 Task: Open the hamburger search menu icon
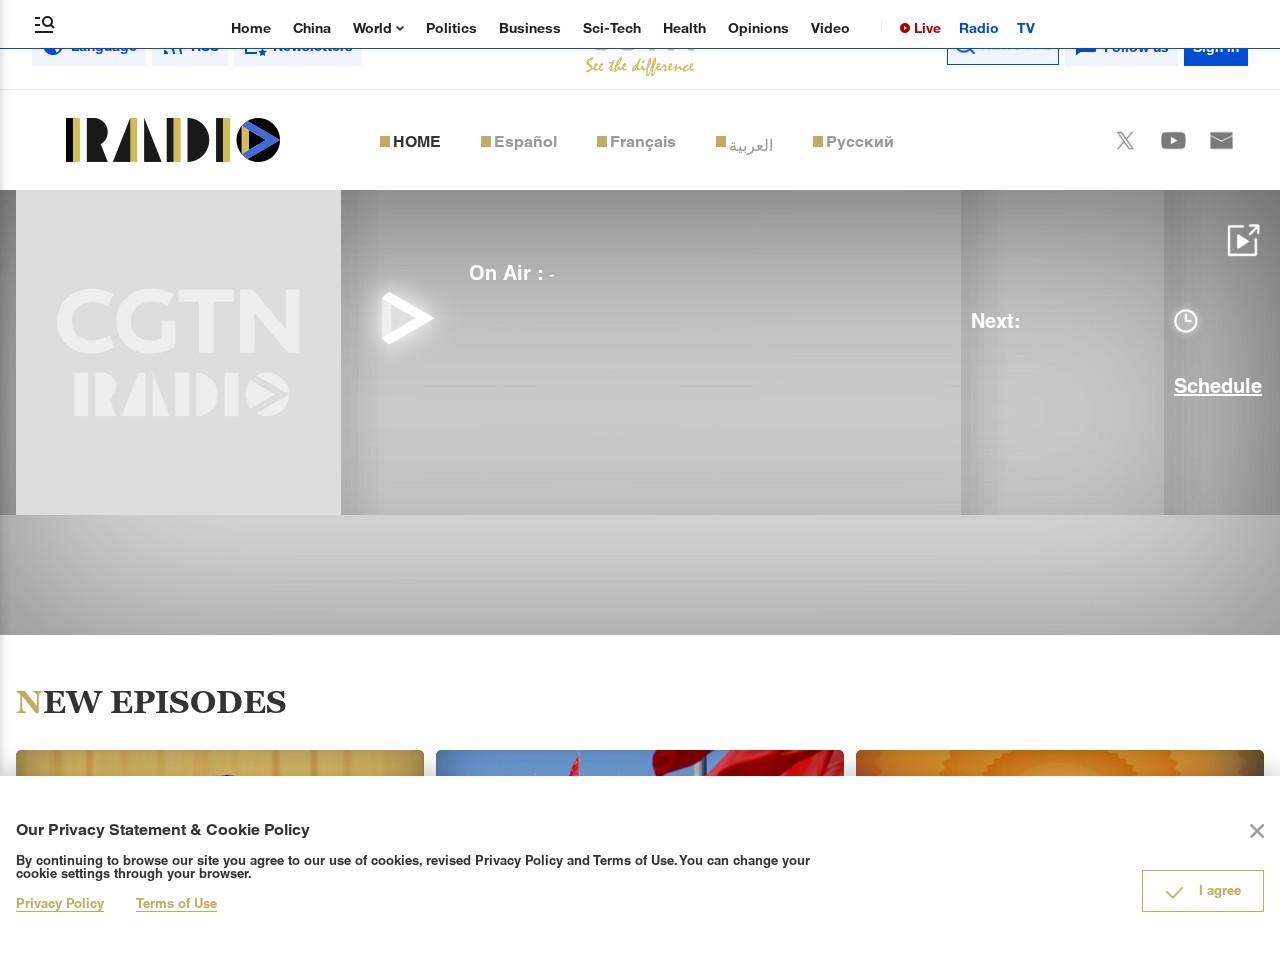coord(44,24)
